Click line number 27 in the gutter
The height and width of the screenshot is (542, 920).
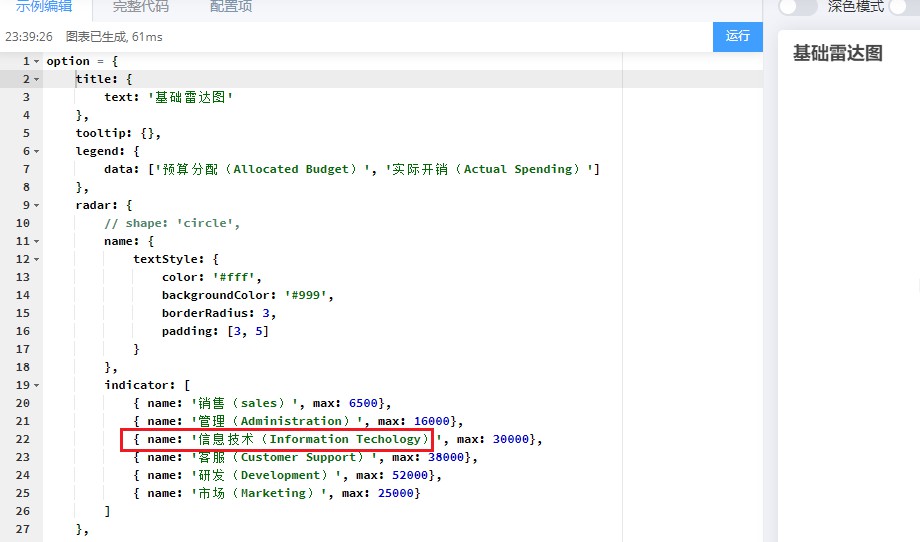coord(22,529)
